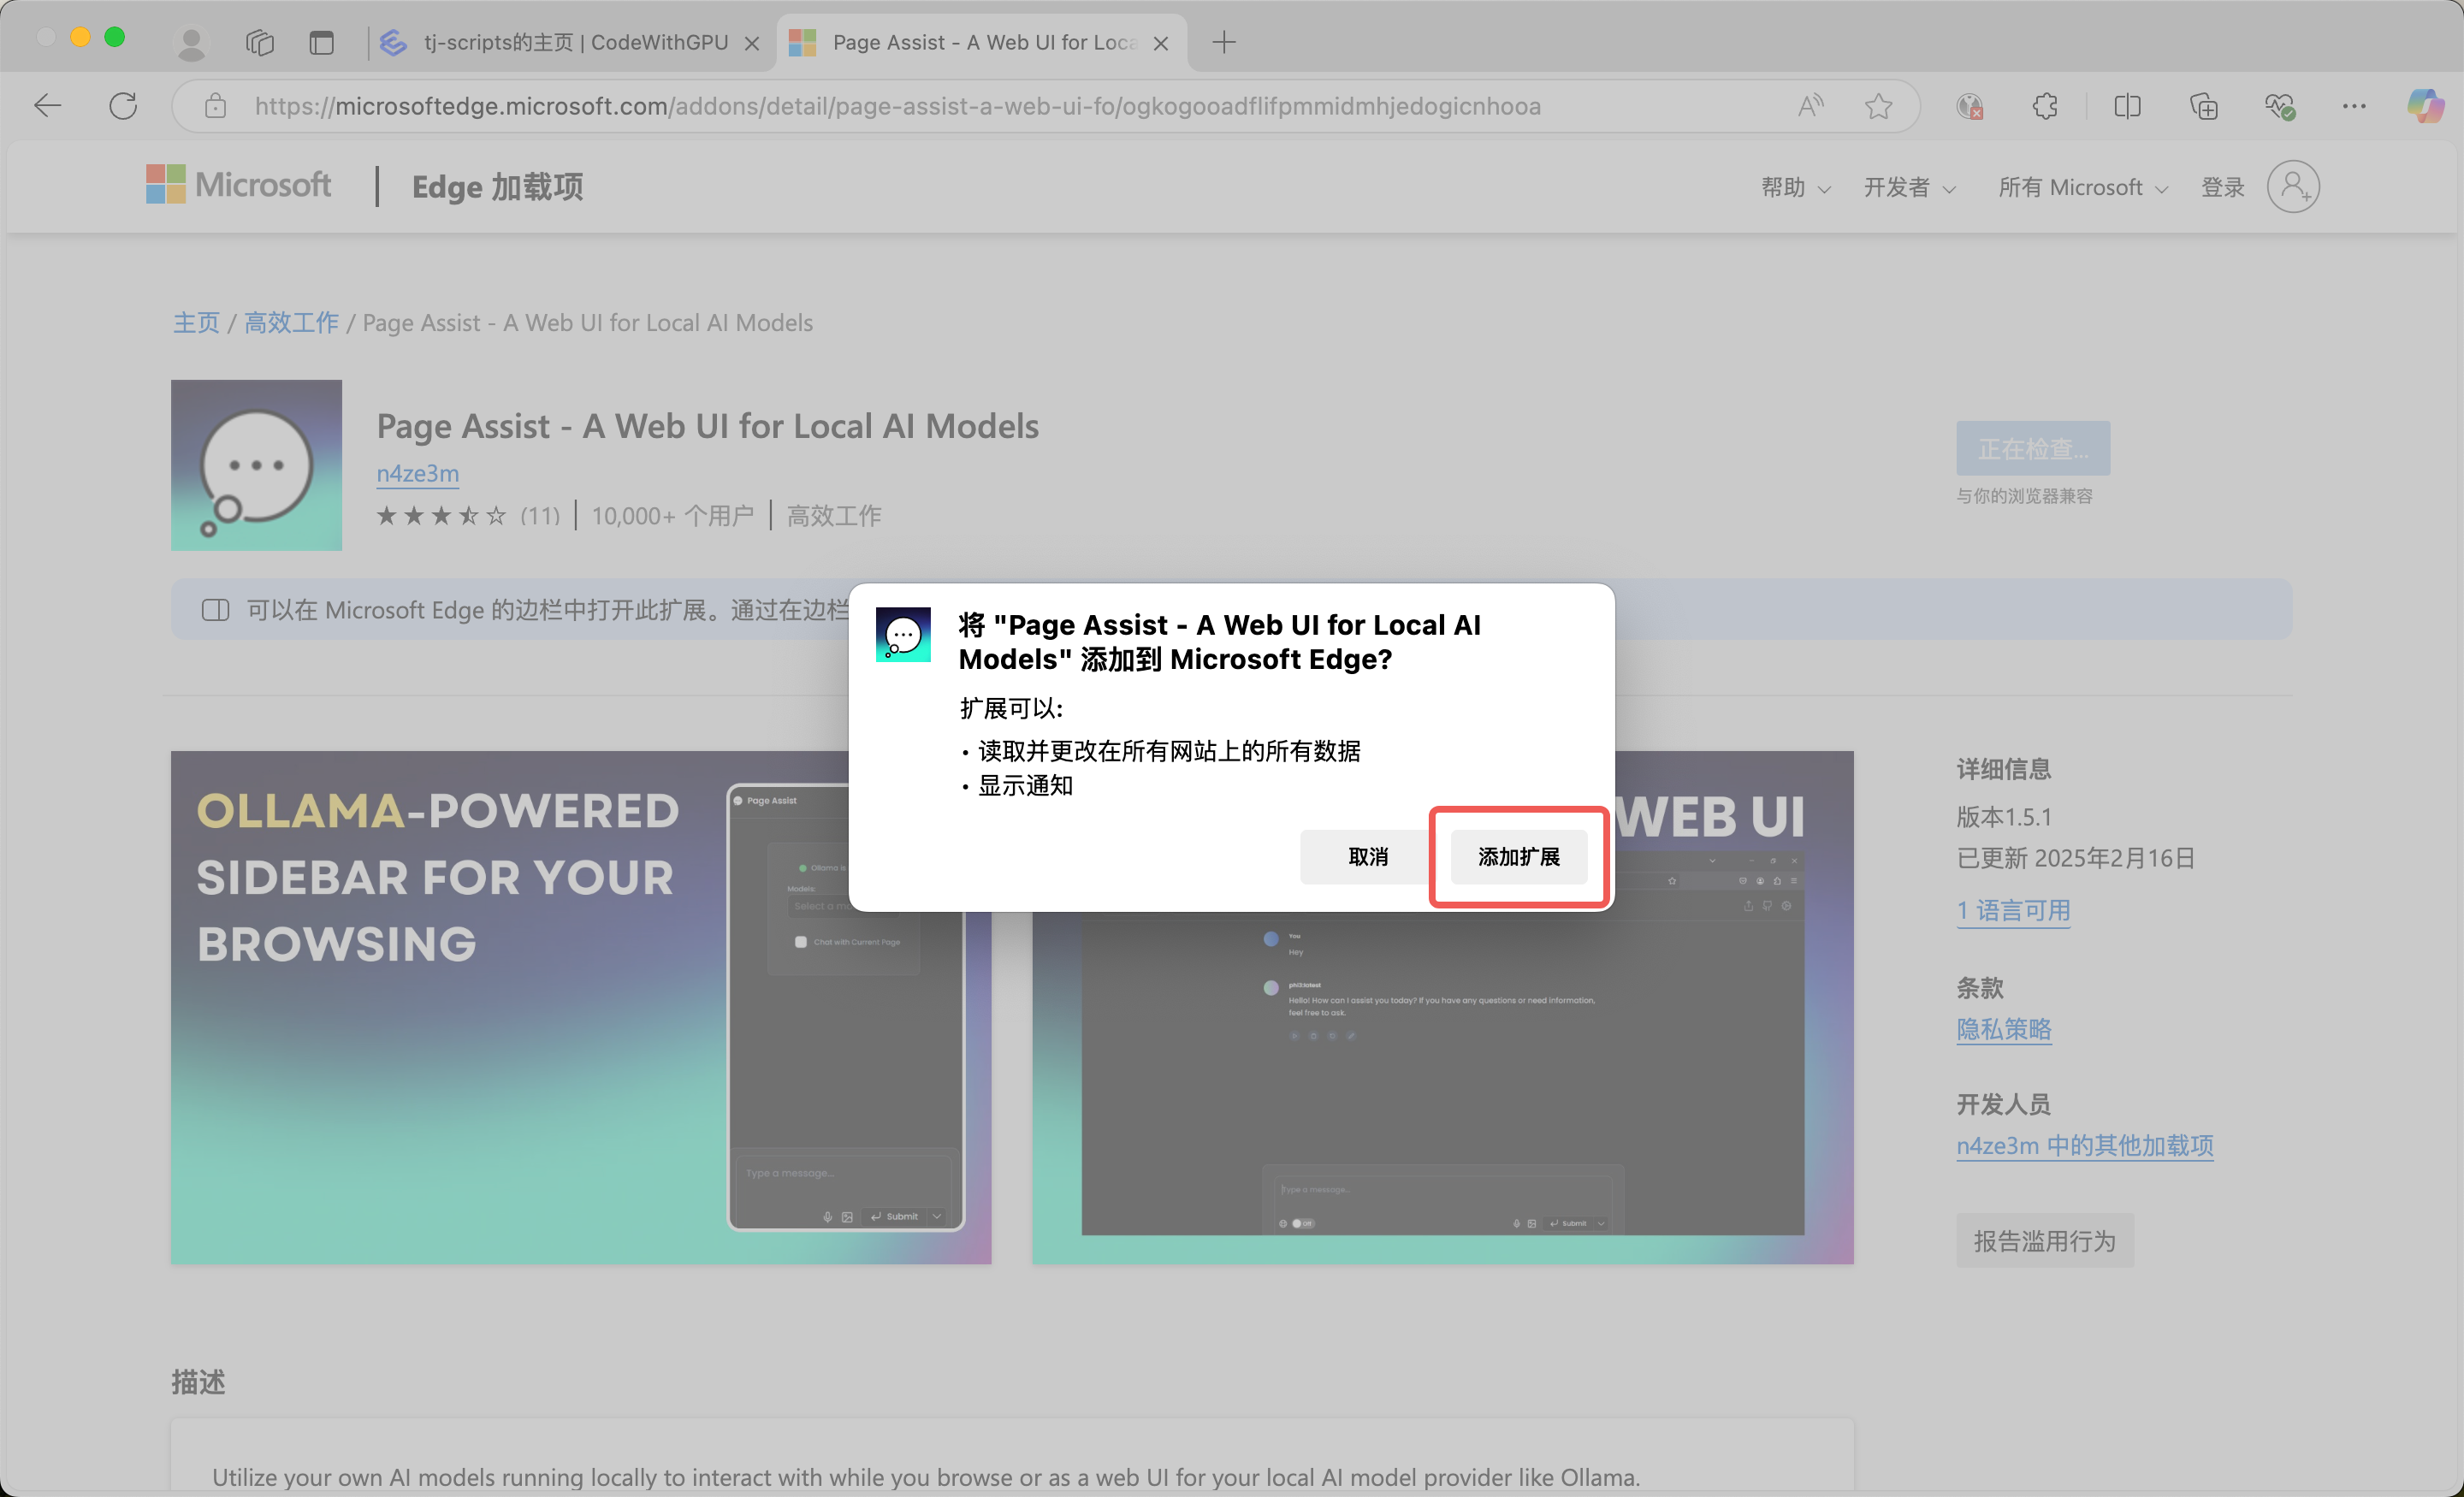
Task: Click the browser profile avatar
Action: pos(191,42)
